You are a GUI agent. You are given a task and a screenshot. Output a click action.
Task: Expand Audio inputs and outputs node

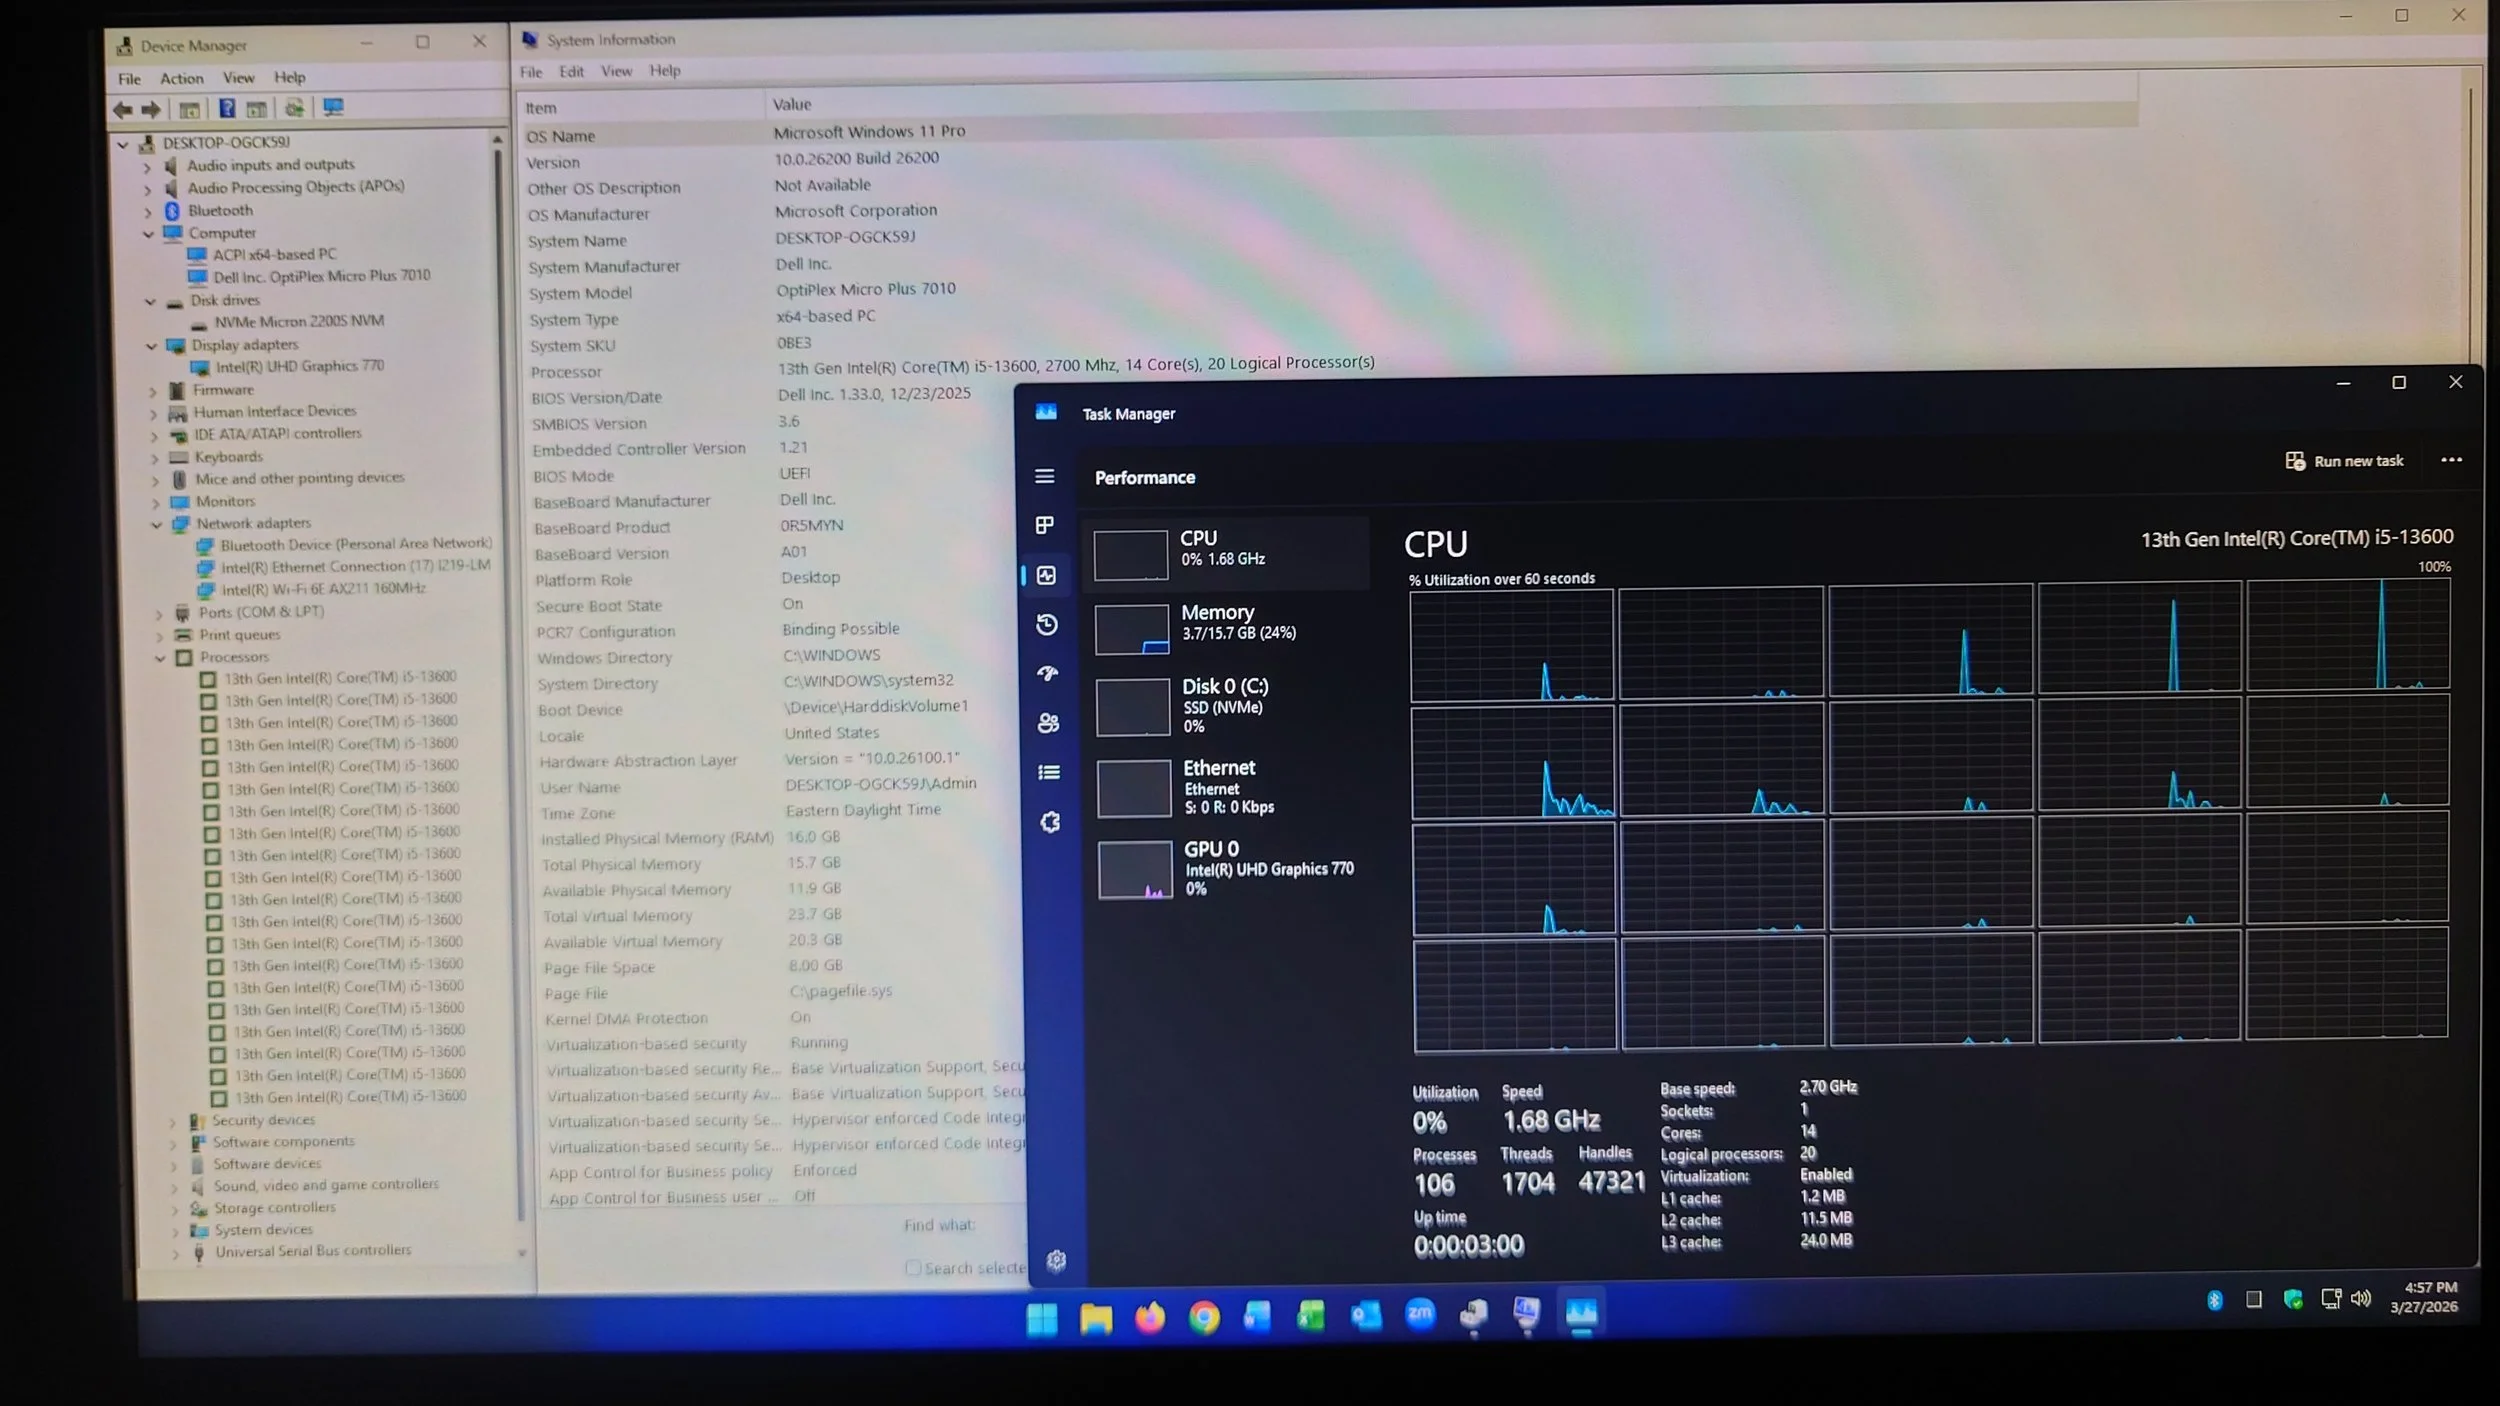(147, 166)
